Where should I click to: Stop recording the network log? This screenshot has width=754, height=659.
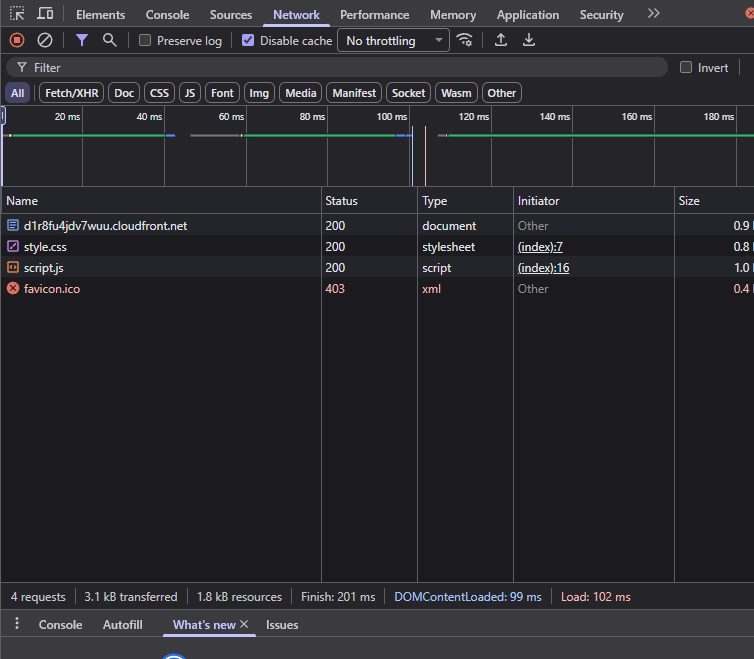[x=17, y=40]
